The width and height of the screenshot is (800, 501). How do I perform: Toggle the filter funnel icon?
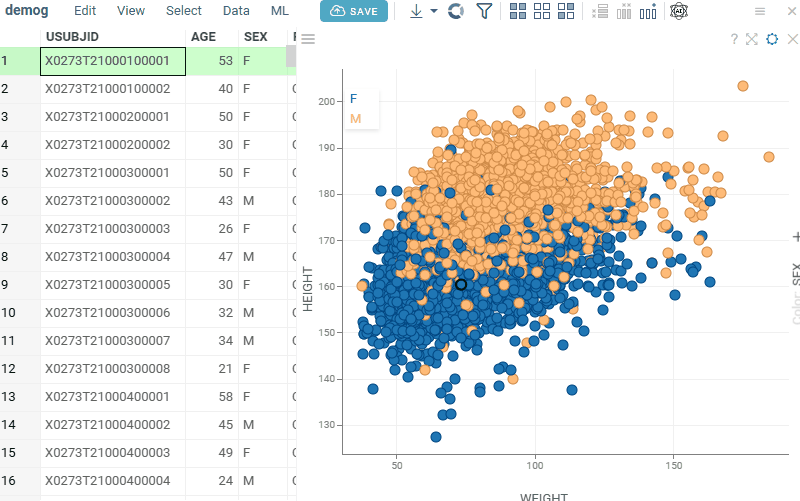[x=484, y=11]
